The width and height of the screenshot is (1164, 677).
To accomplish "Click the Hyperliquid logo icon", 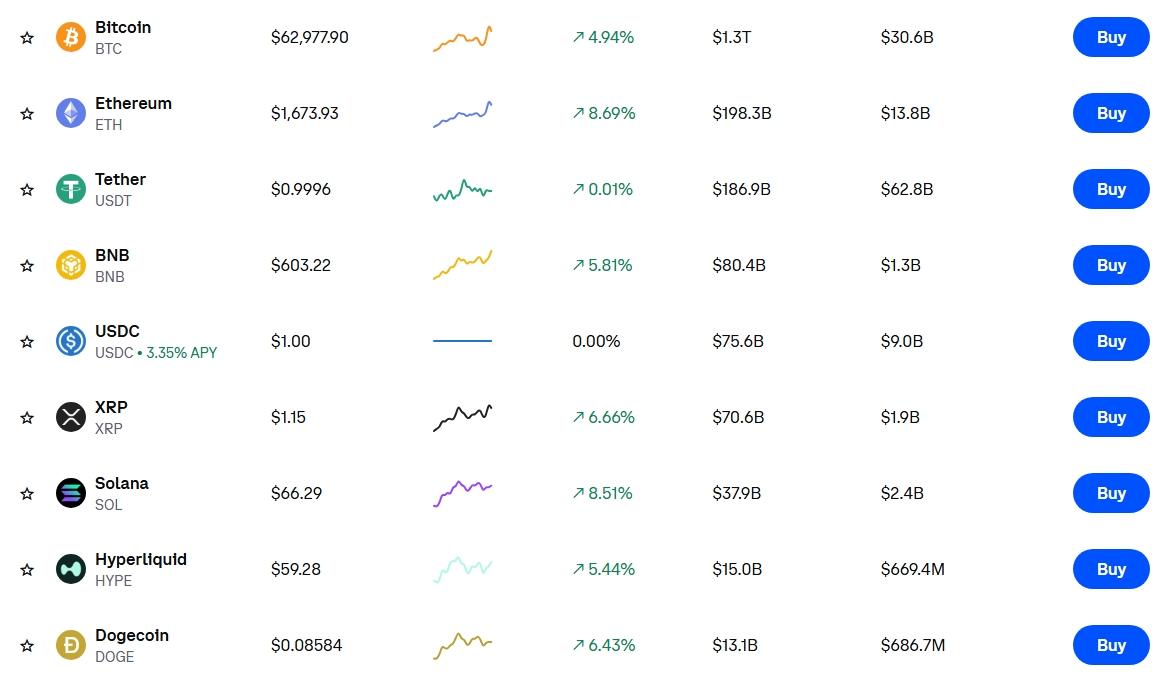I will 71,569.
